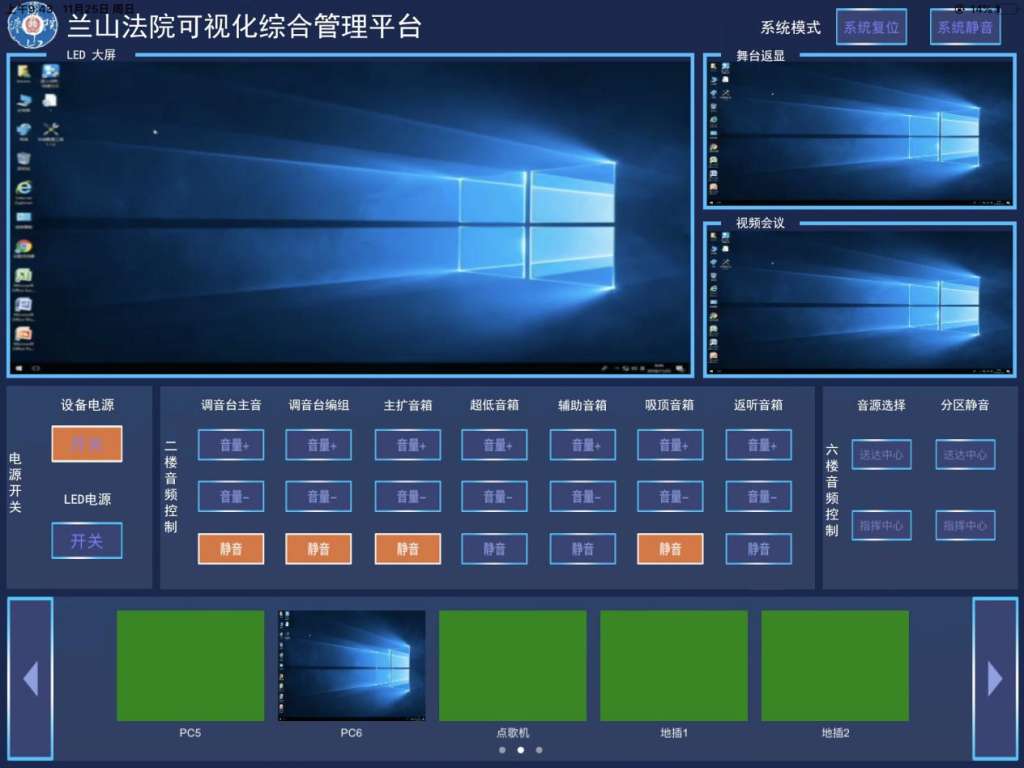Mute 辅助音箱 channel
The width and height of the screenshot is (1024, 768).
point(583,549)
